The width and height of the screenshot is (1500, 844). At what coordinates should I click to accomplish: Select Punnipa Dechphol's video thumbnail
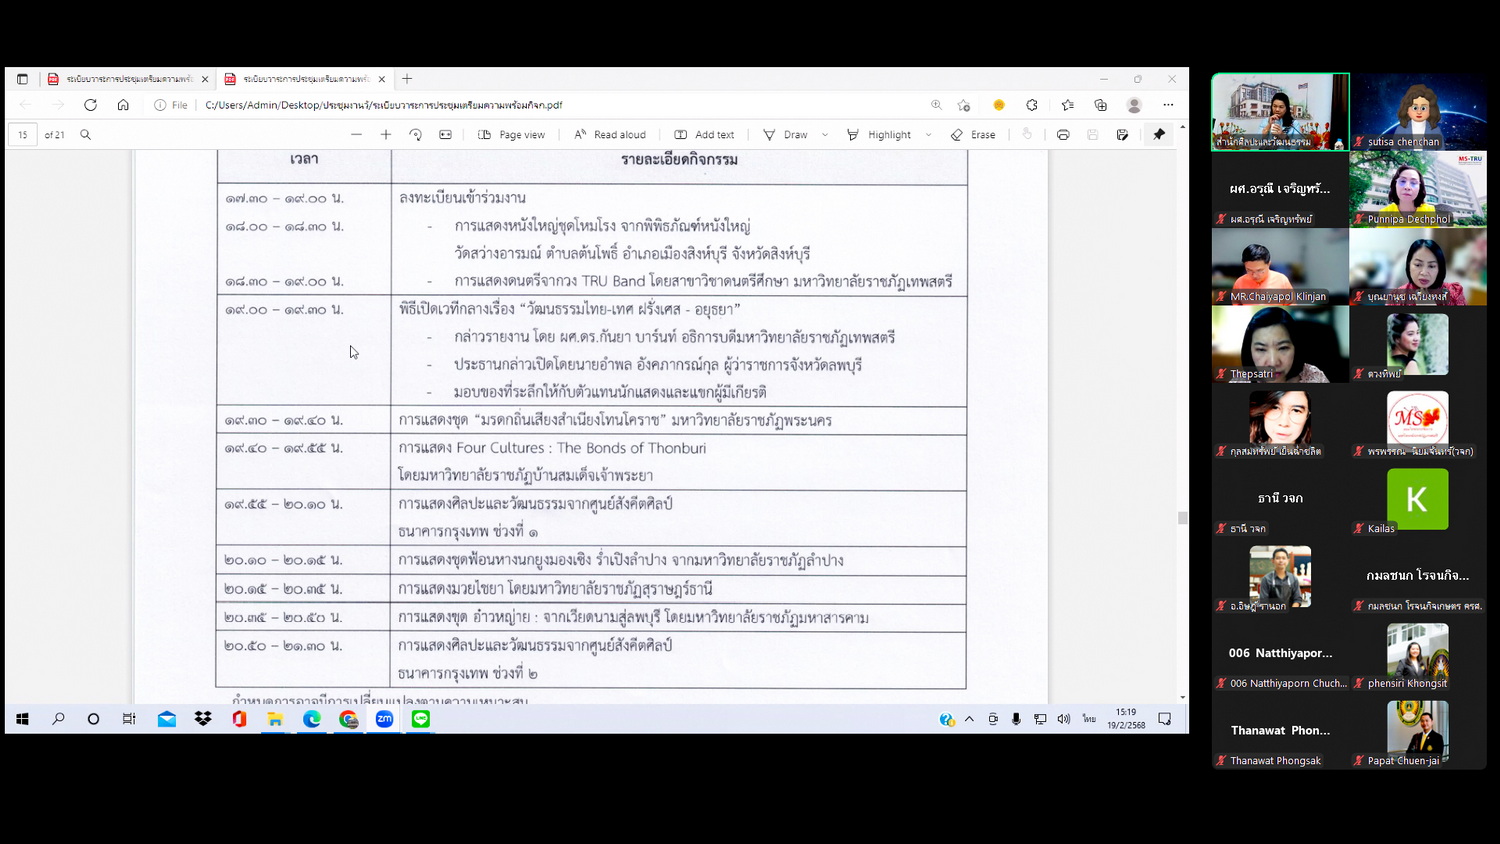click(x=1417, y=189)
